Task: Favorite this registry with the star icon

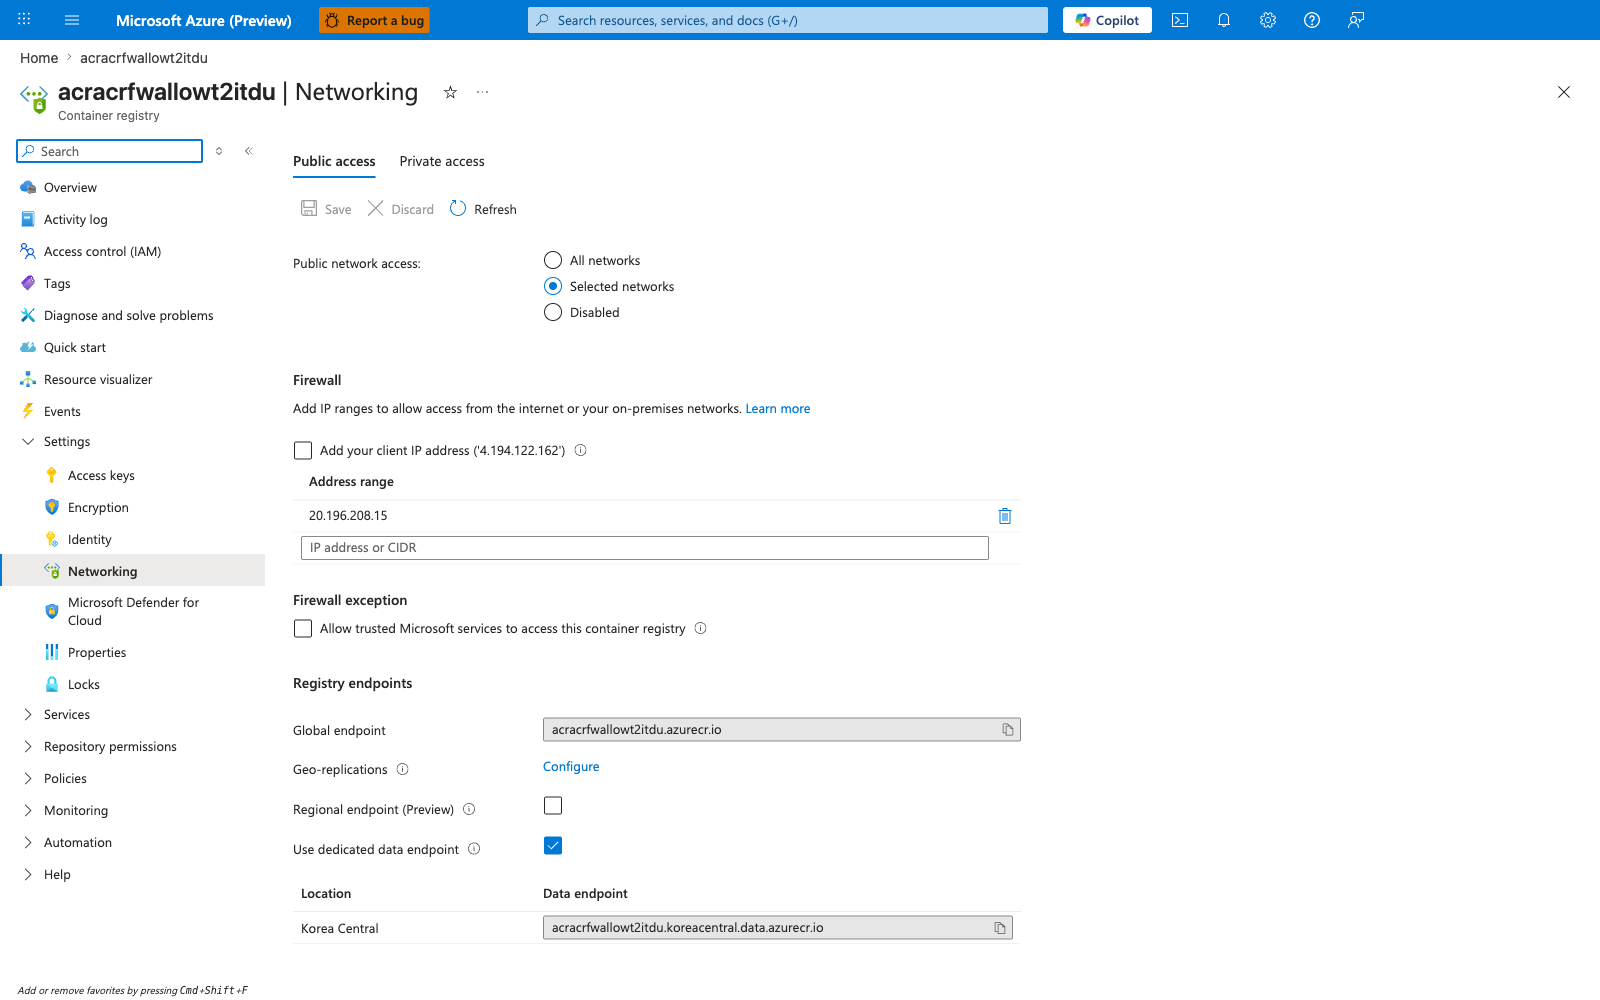Action: tap(450, 92)
